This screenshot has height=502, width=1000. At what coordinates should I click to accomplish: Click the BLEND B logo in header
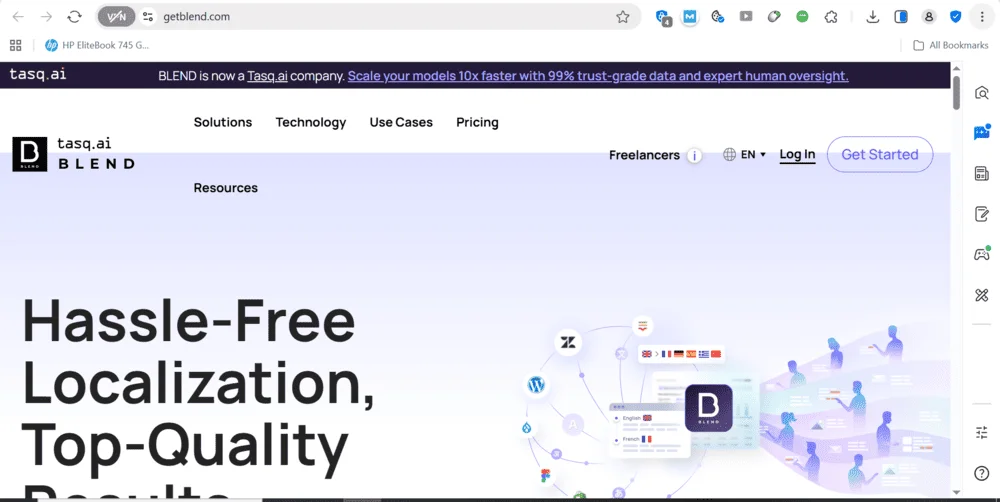pos(30,154)
